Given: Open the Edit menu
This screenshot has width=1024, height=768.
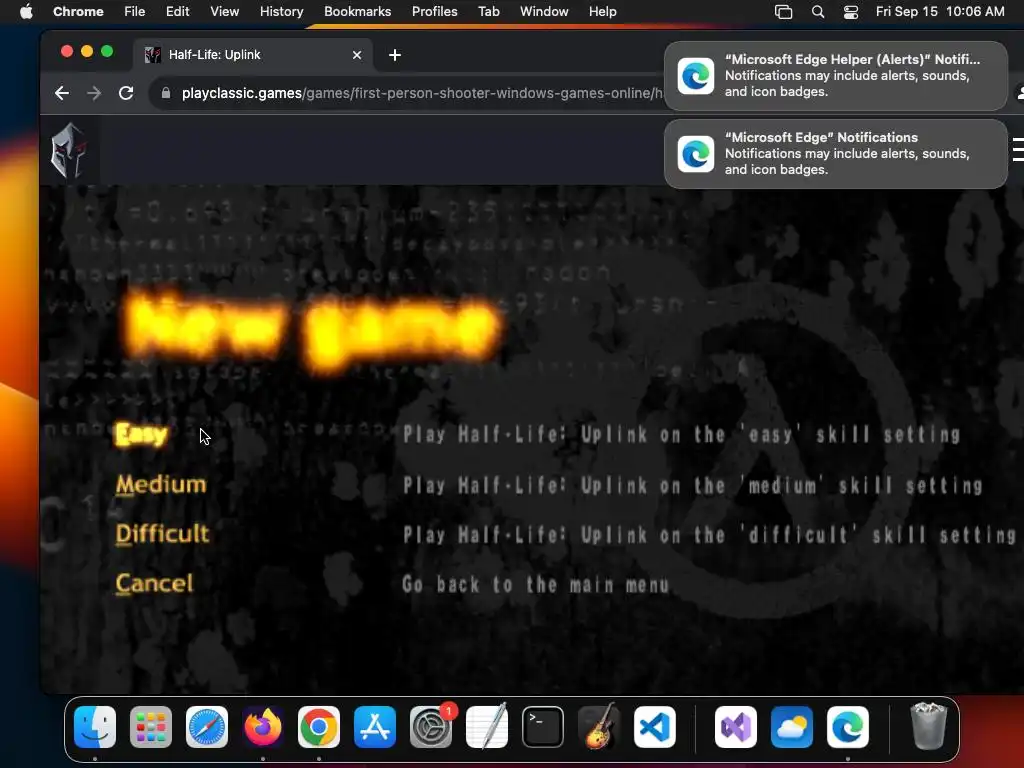Looking at the screenshot, I should click(x=177, y=12).
